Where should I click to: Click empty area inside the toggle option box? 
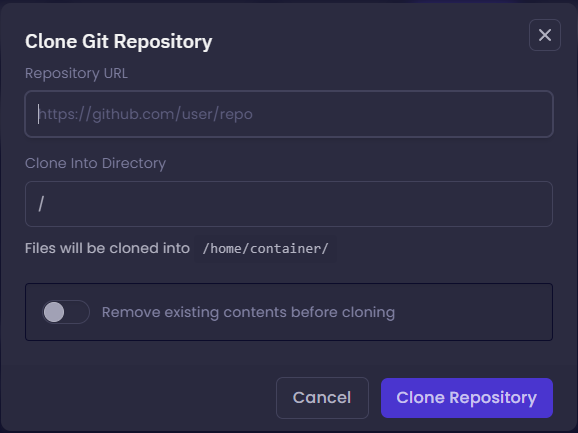click(472, 312)
